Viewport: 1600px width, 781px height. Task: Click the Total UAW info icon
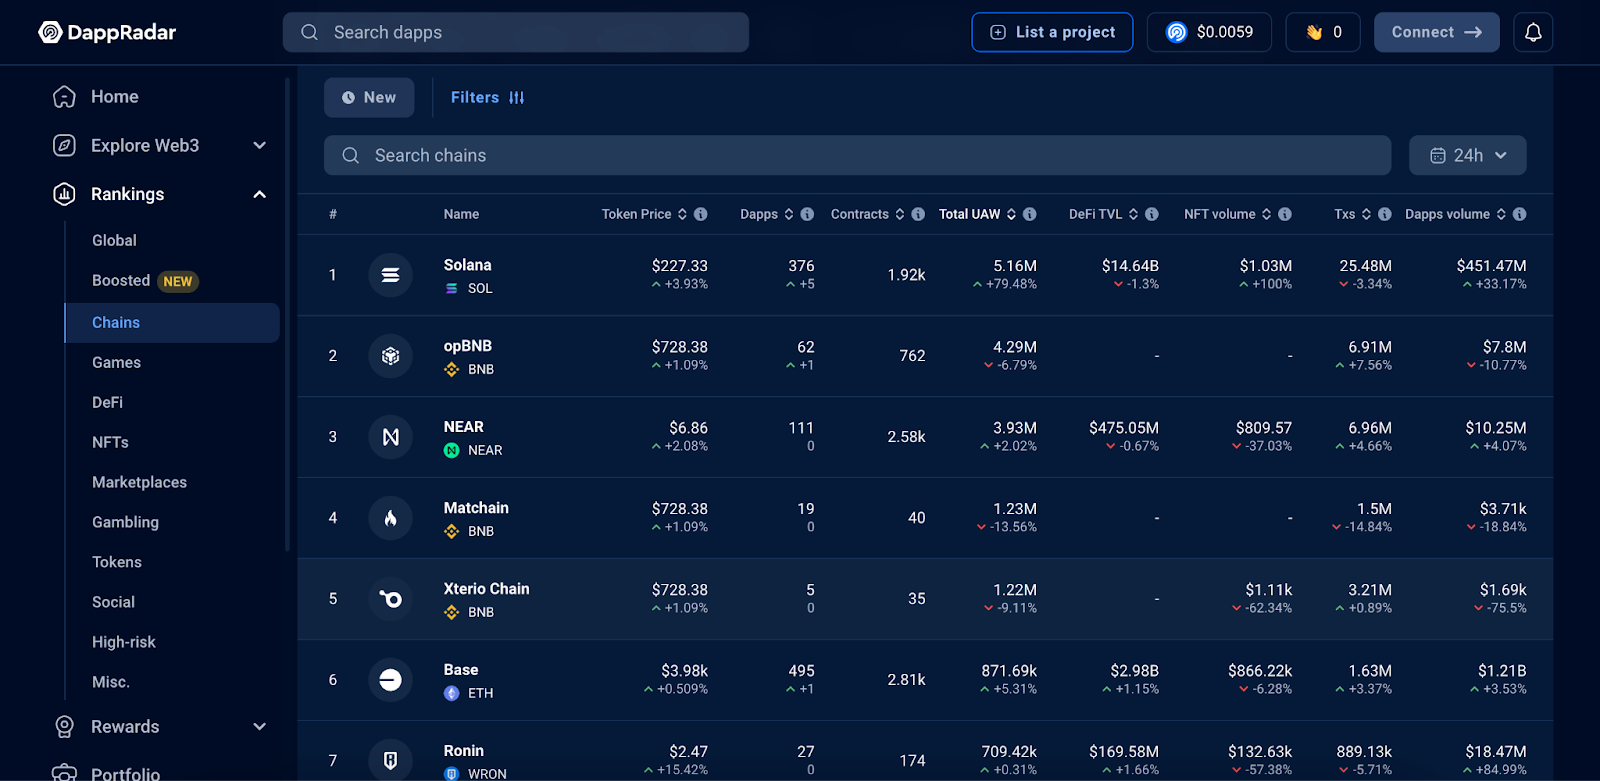click(1029, 214)
